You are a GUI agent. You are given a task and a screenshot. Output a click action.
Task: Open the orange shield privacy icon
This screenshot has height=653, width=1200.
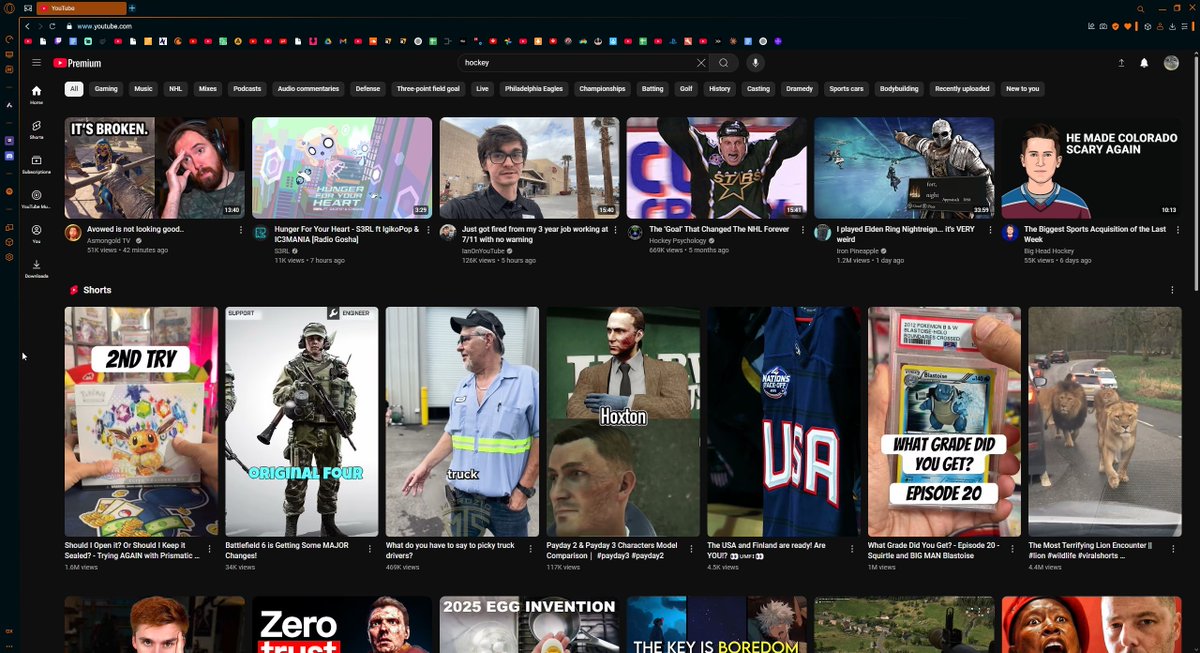click(1117, 26)
